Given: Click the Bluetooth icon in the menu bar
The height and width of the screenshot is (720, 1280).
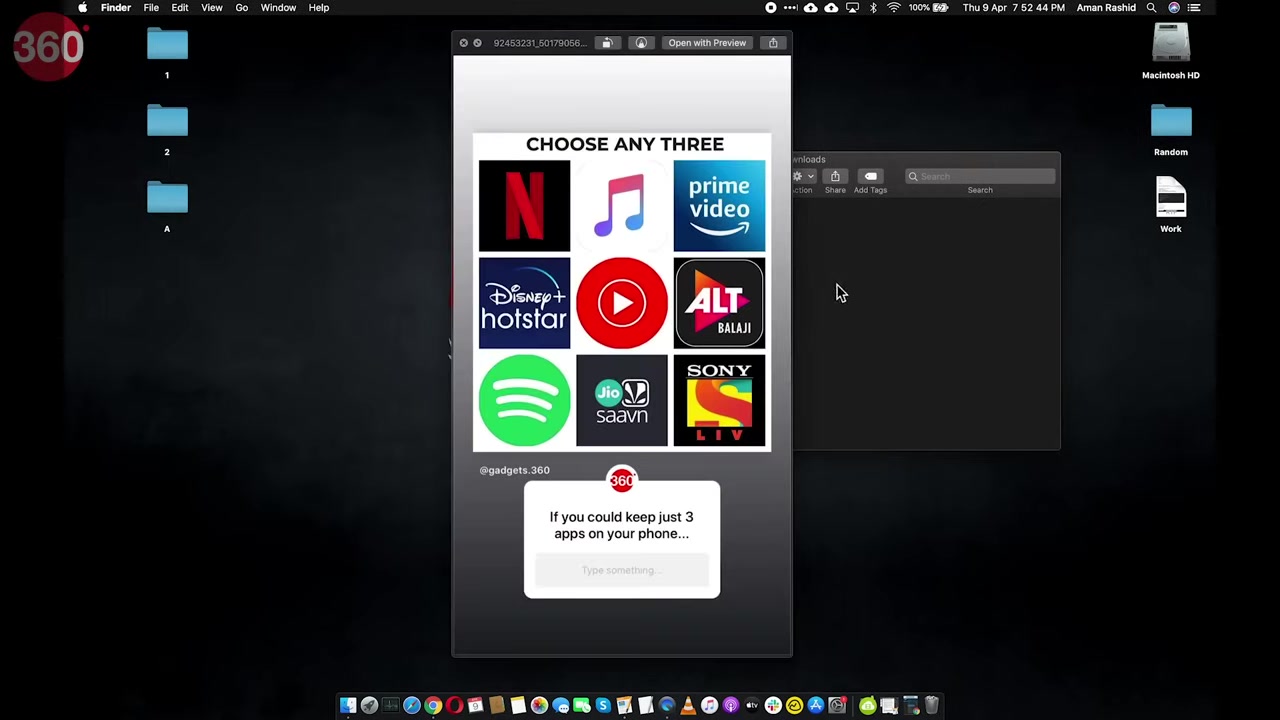Looking at the screenshot, I should (874, 8).
